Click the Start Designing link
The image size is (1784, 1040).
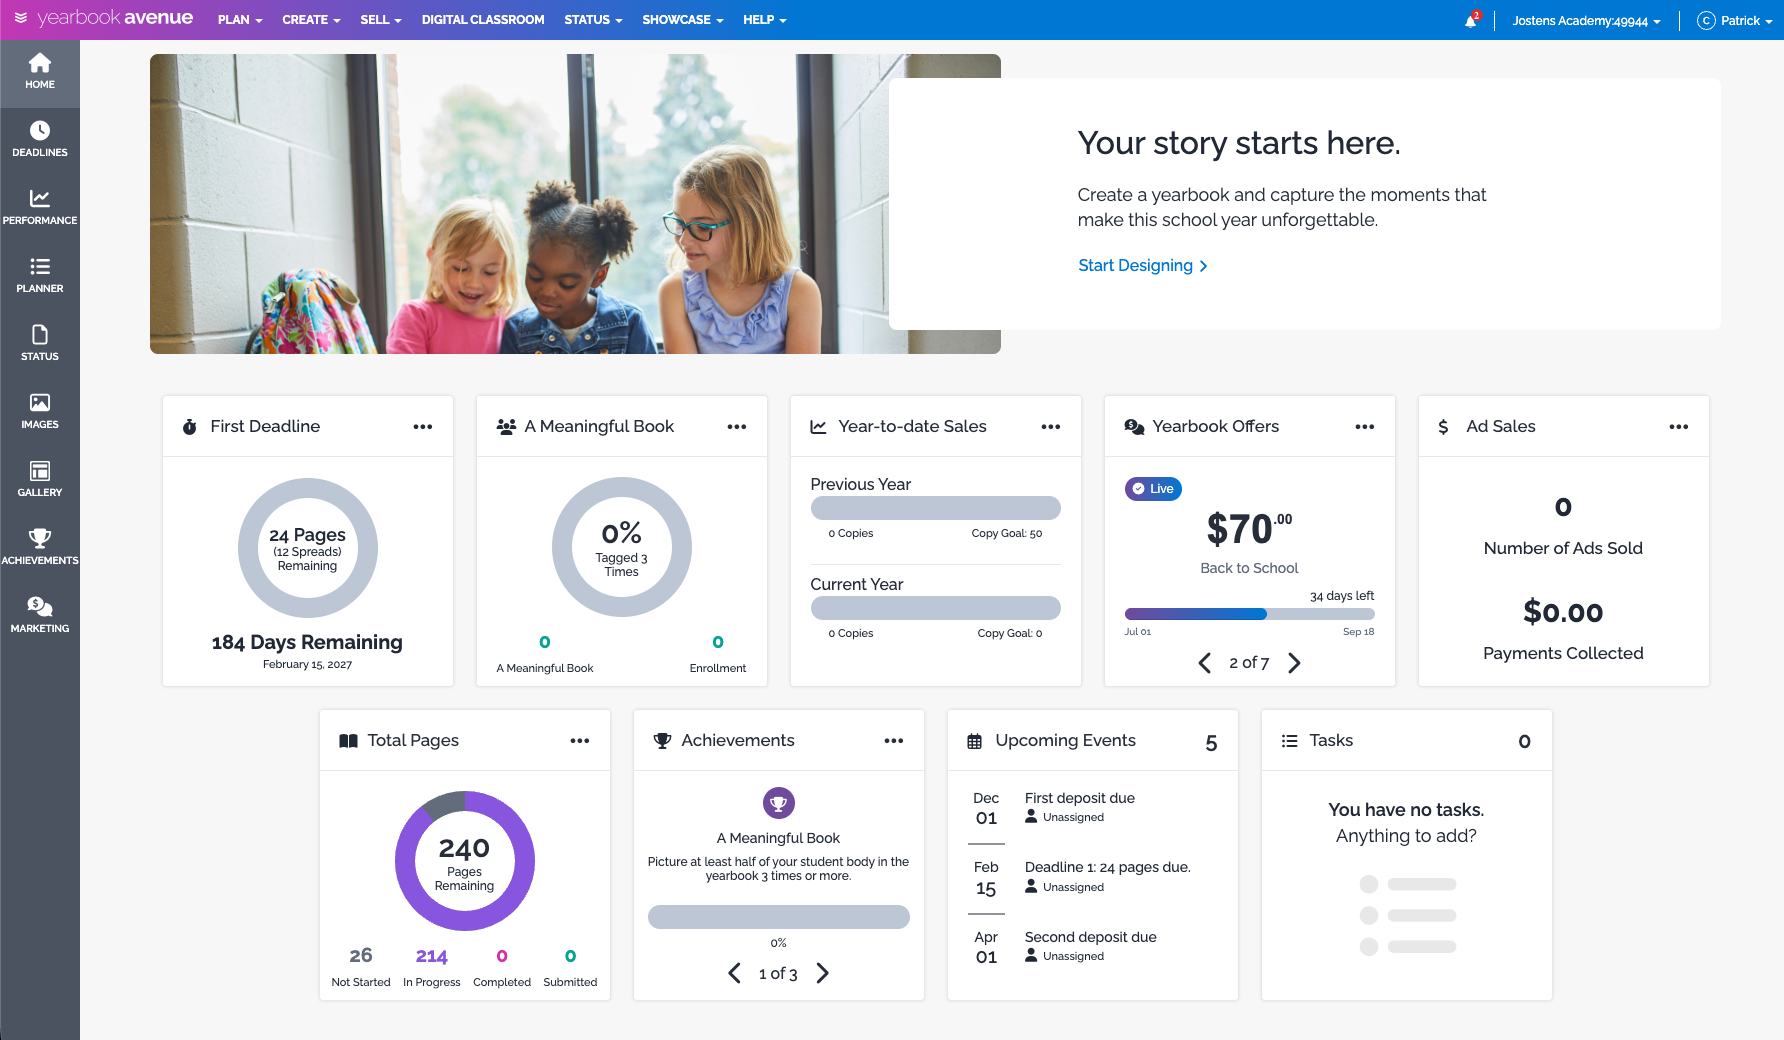pyautogui.click(x=1143, y=266)
